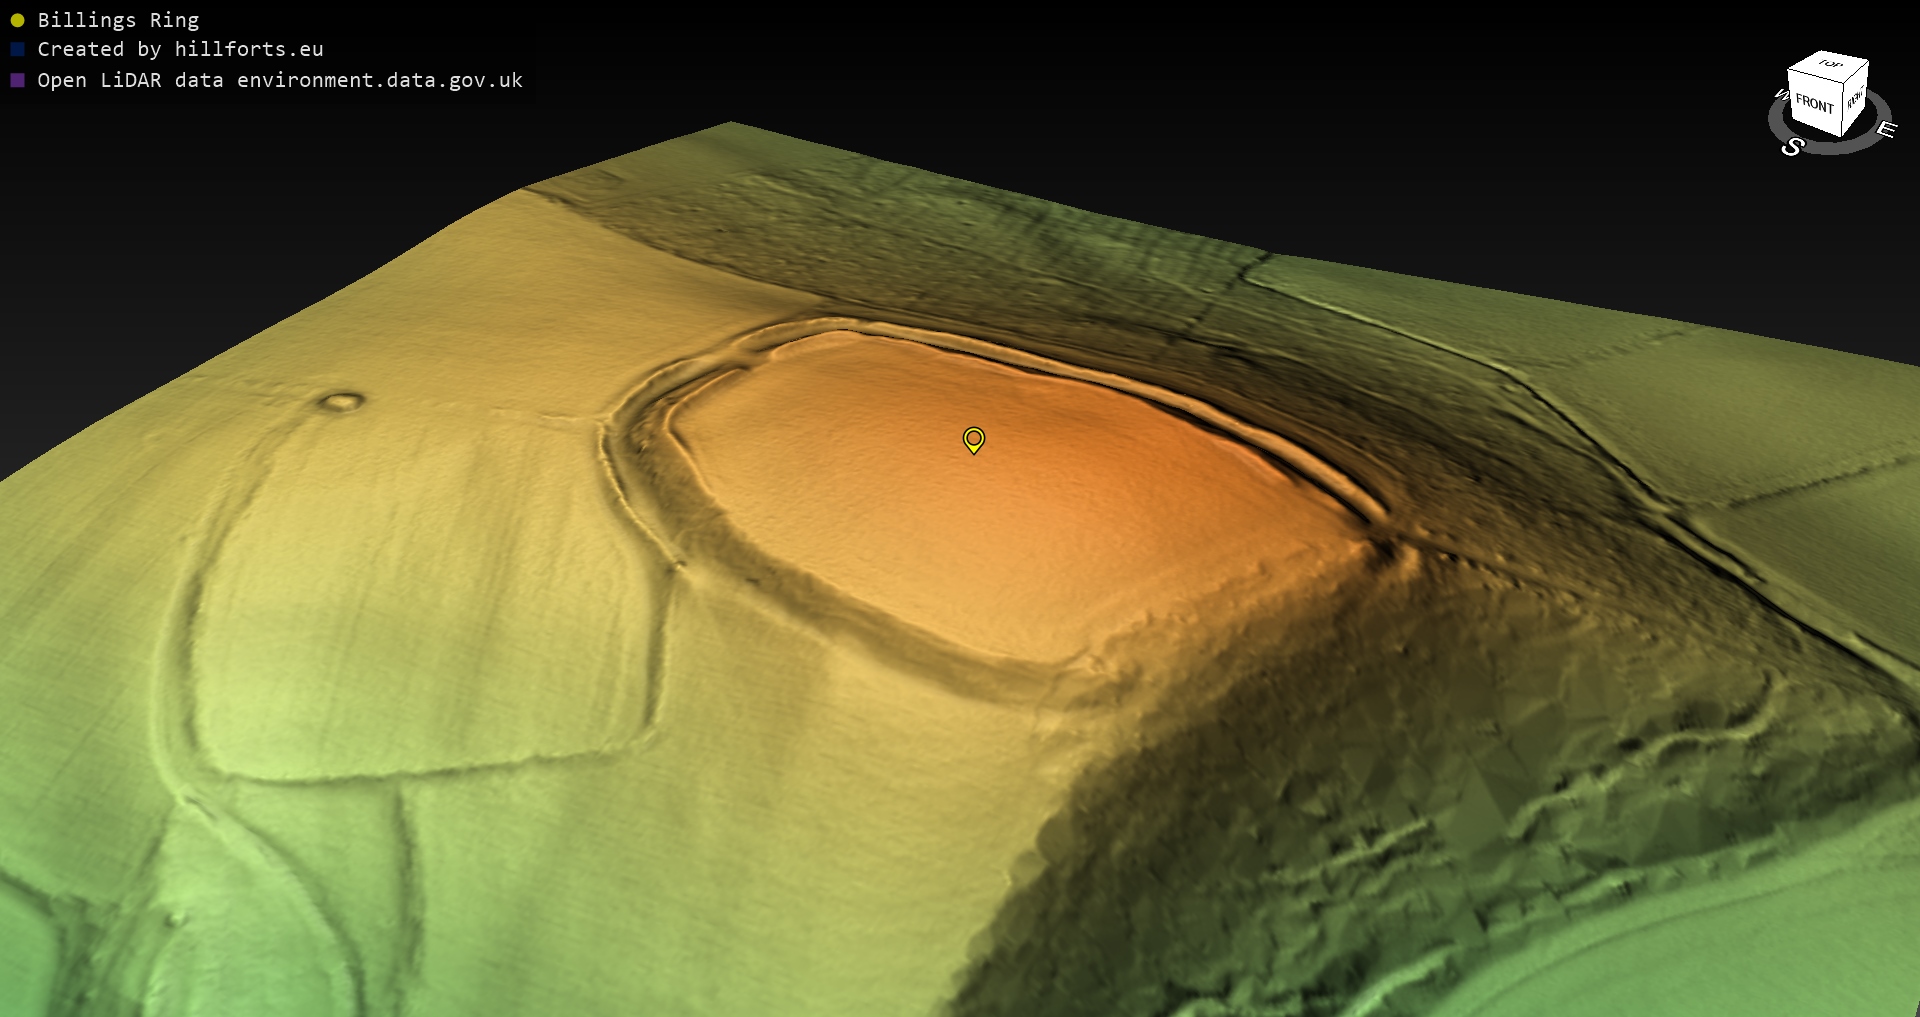
Task: Click the yellow location pin on the hillfort
Action: [x=973, y=439]
